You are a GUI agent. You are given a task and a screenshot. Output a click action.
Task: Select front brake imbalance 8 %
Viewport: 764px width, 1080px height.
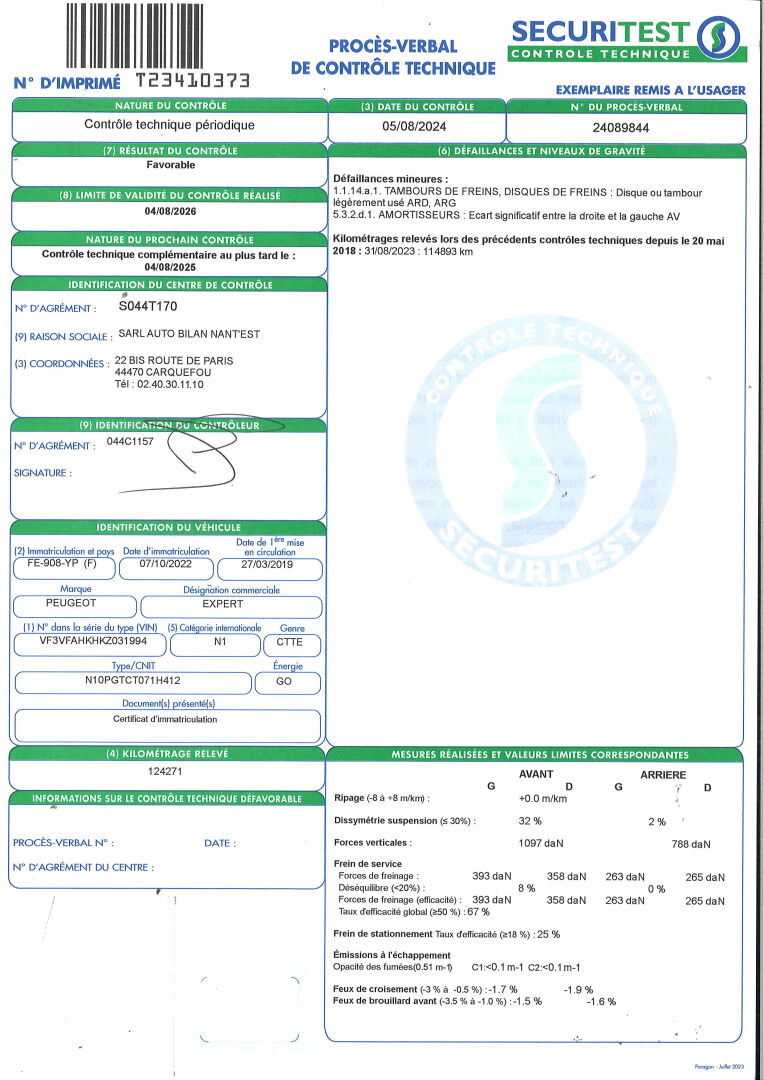pyautogui.click(x=526, y=889)
